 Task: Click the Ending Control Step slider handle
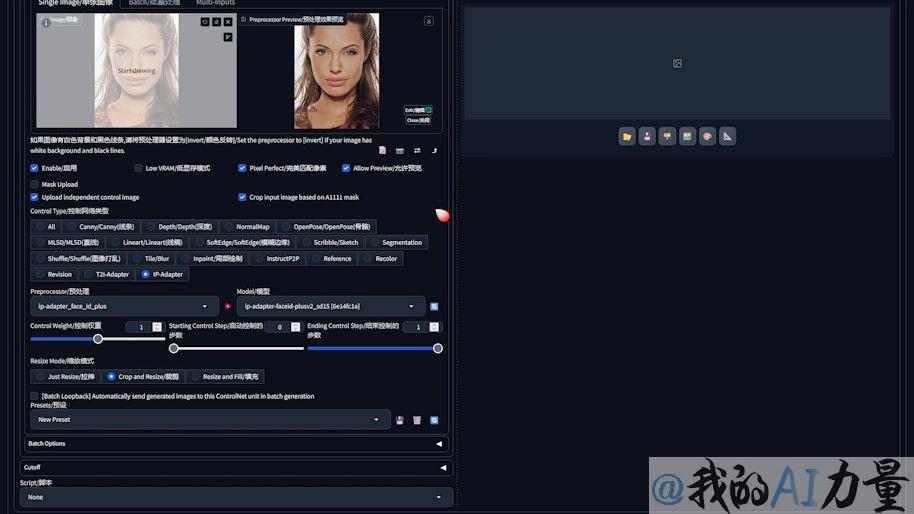pos(438,348)
